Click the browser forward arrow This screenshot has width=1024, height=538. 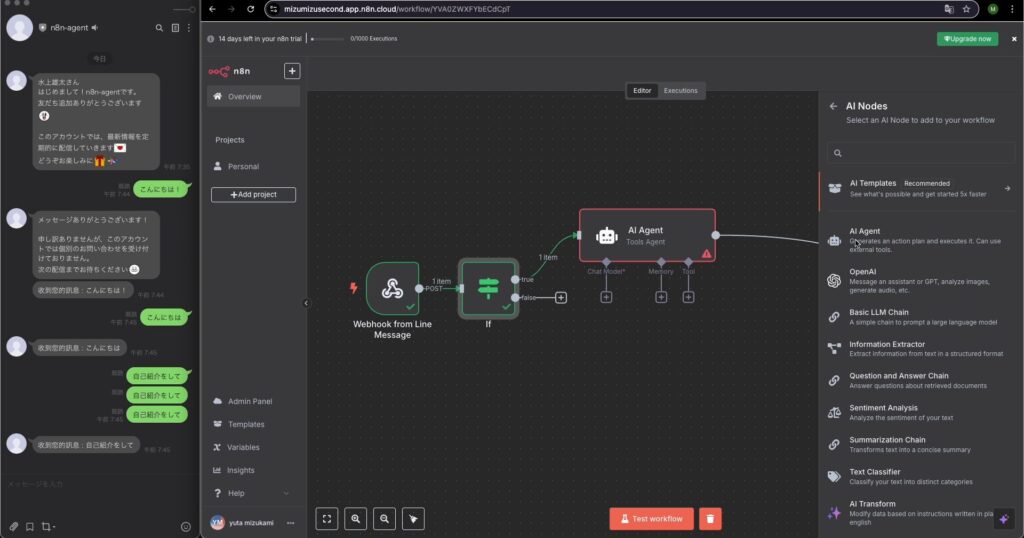(231, 9)
